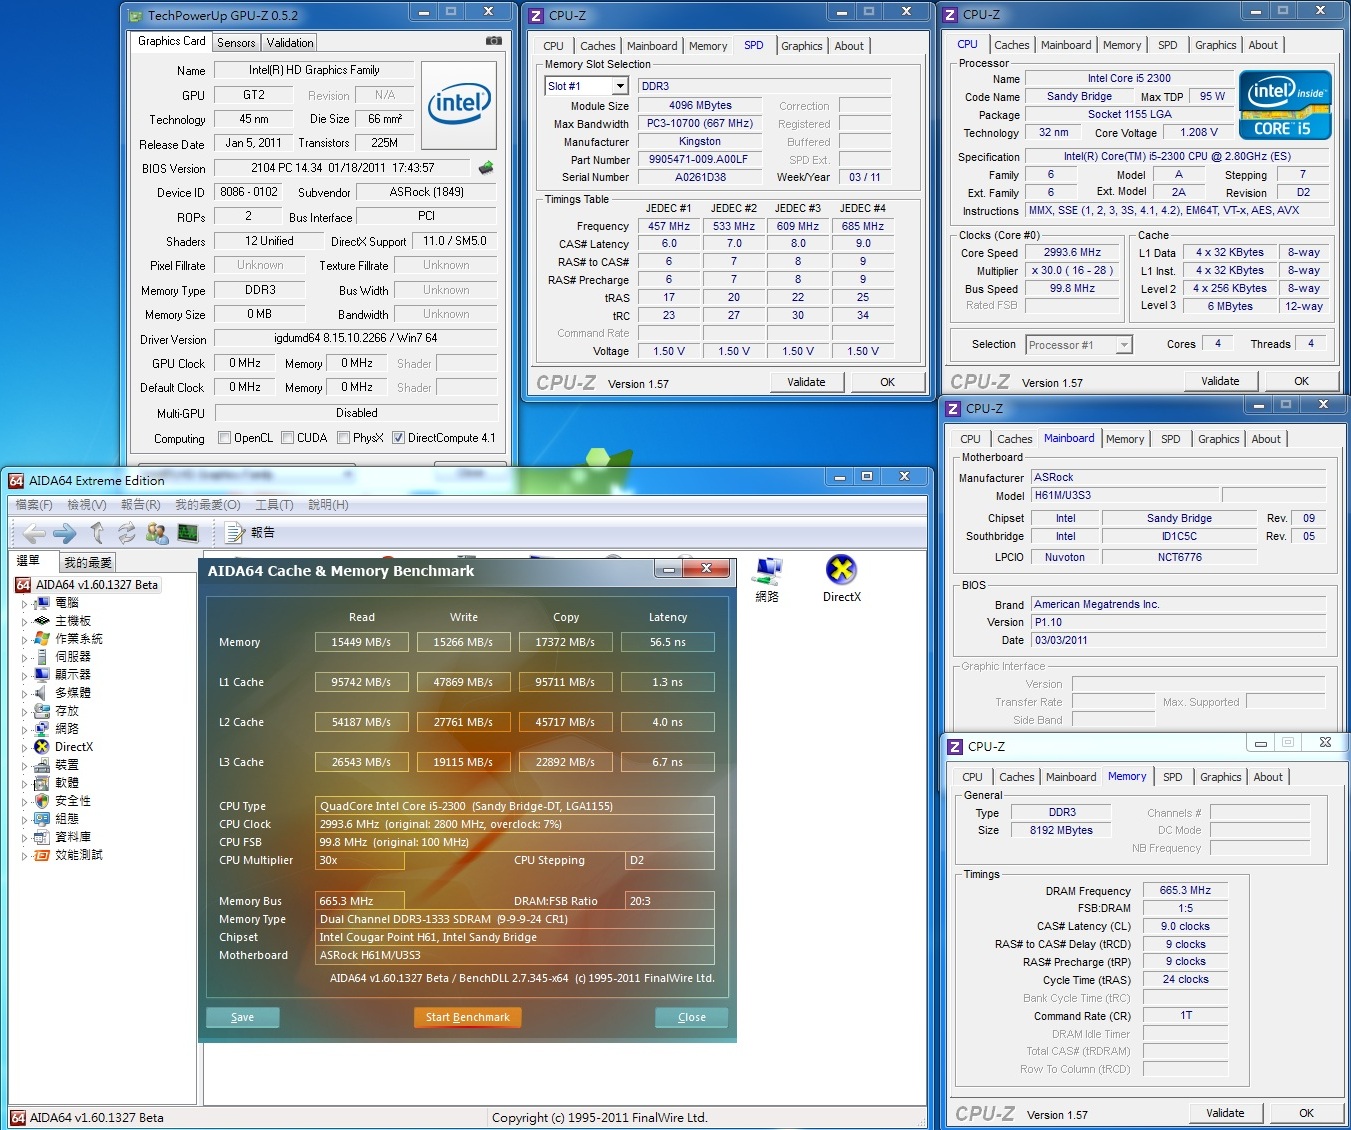Click the GPU-Z Name field Intel(R) HD Graphics Family

(314, 70)
